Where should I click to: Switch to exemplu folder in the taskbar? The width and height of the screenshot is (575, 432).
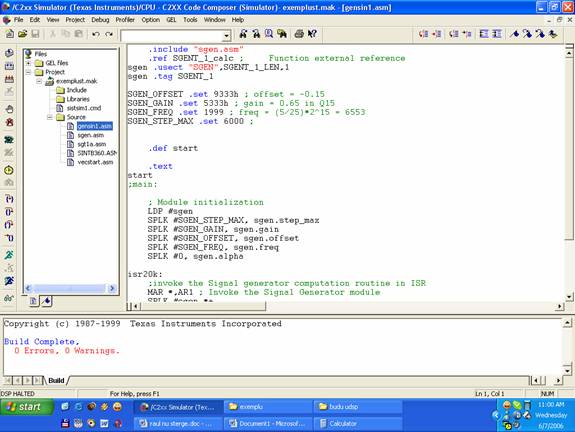(267, 407)
